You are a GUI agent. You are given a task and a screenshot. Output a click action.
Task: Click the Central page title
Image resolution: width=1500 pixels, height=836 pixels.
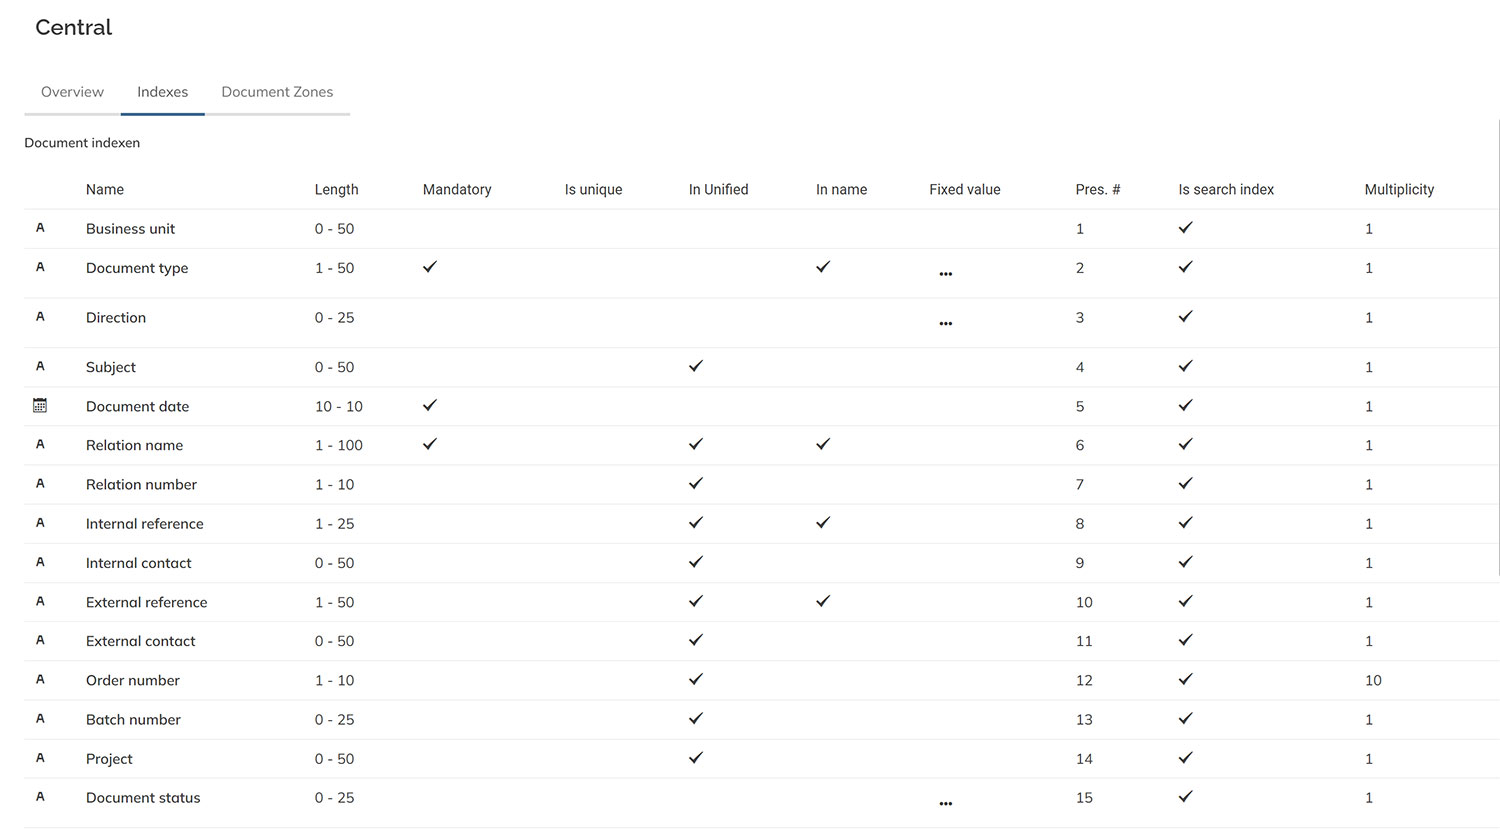point(73,27)
